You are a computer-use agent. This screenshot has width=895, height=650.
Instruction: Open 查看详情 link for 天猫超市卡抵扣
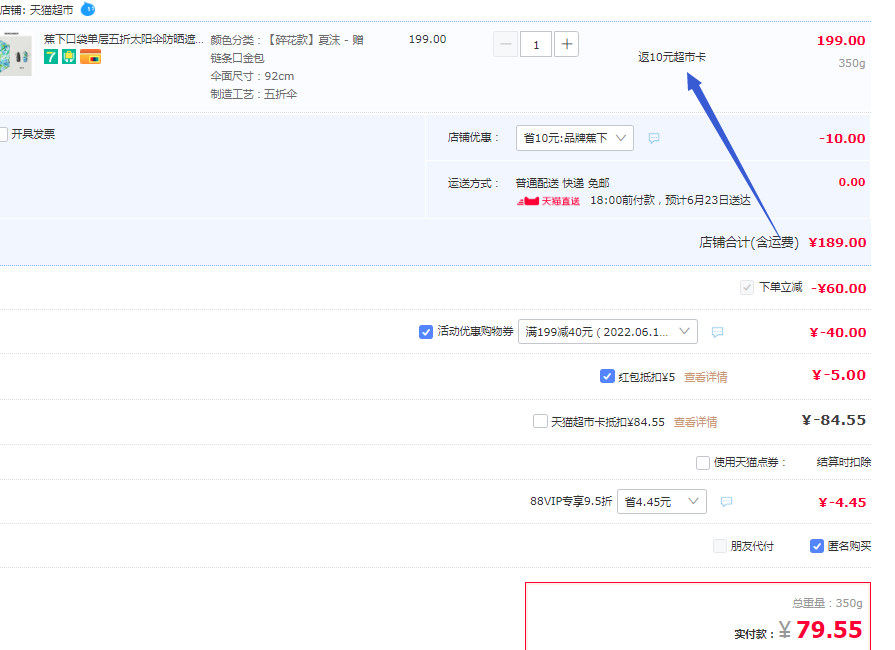click(x=695, y=422)
